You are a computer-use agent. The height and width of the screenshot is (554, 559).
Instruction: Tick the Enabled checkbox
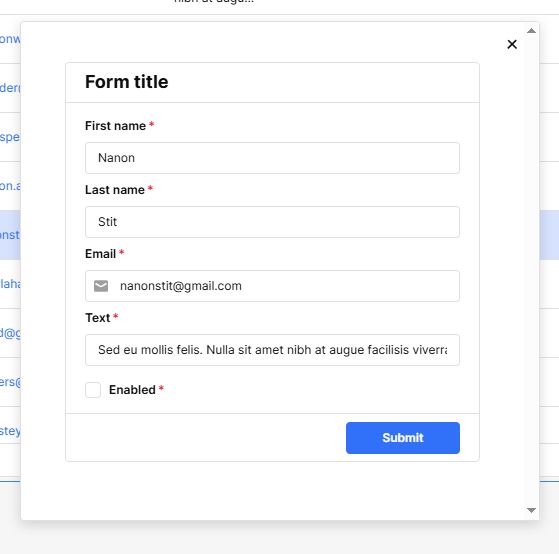[93, 390]
